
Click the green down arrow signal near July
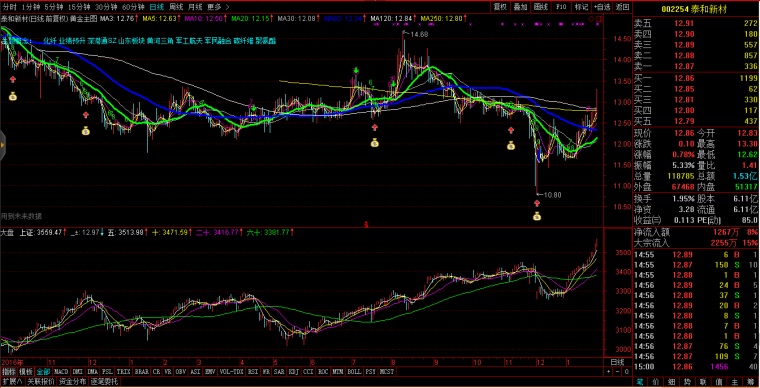click(355, 71)
